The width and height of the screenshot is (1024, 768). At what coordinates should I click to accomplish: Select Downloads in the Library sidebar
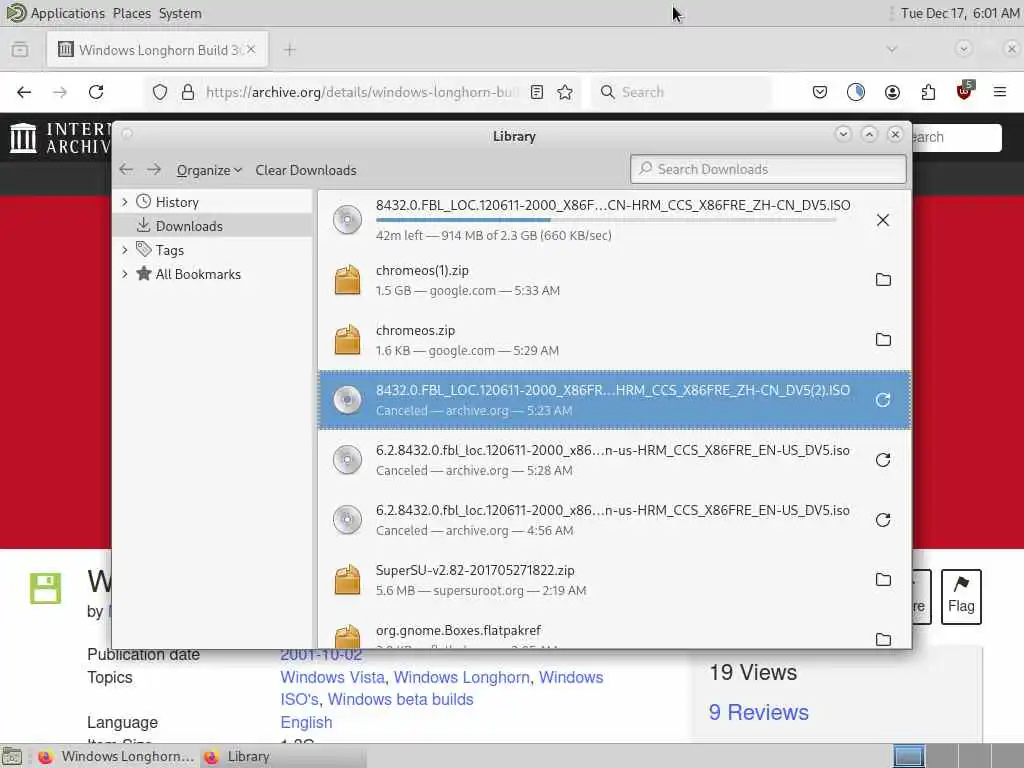(213, 226)
